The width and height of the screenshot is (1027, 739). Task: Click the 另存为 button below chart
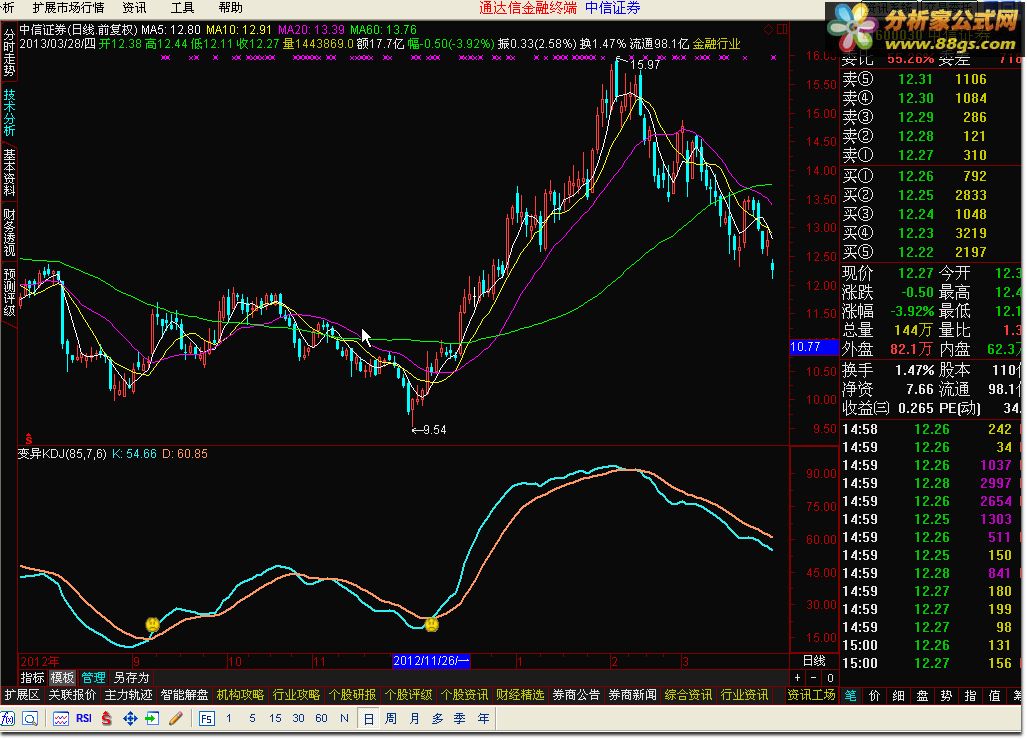pos(132,678)
